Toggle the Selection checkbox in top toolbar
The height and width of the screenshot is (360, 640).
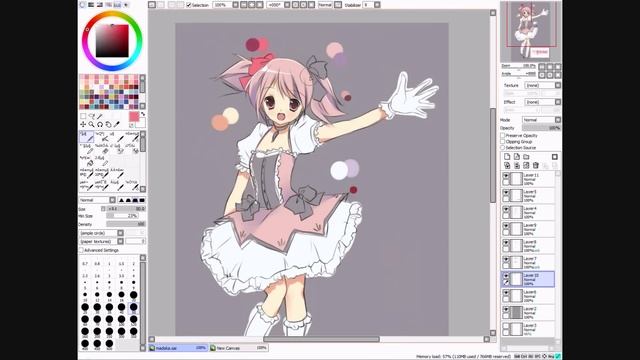pyautogui.click(x=189, y=5)
